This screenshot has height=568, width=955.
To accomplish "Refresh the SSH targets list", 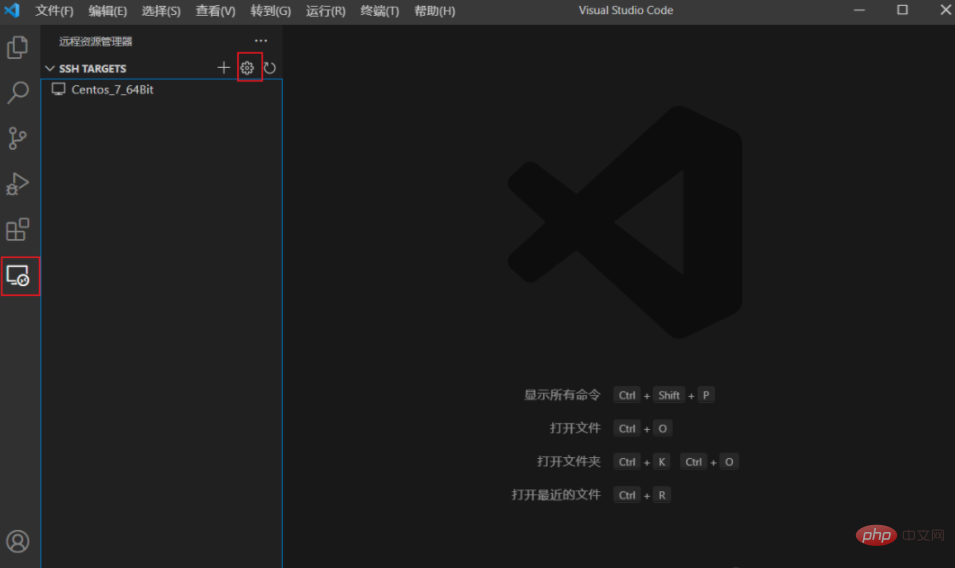I will pos(270,68).
